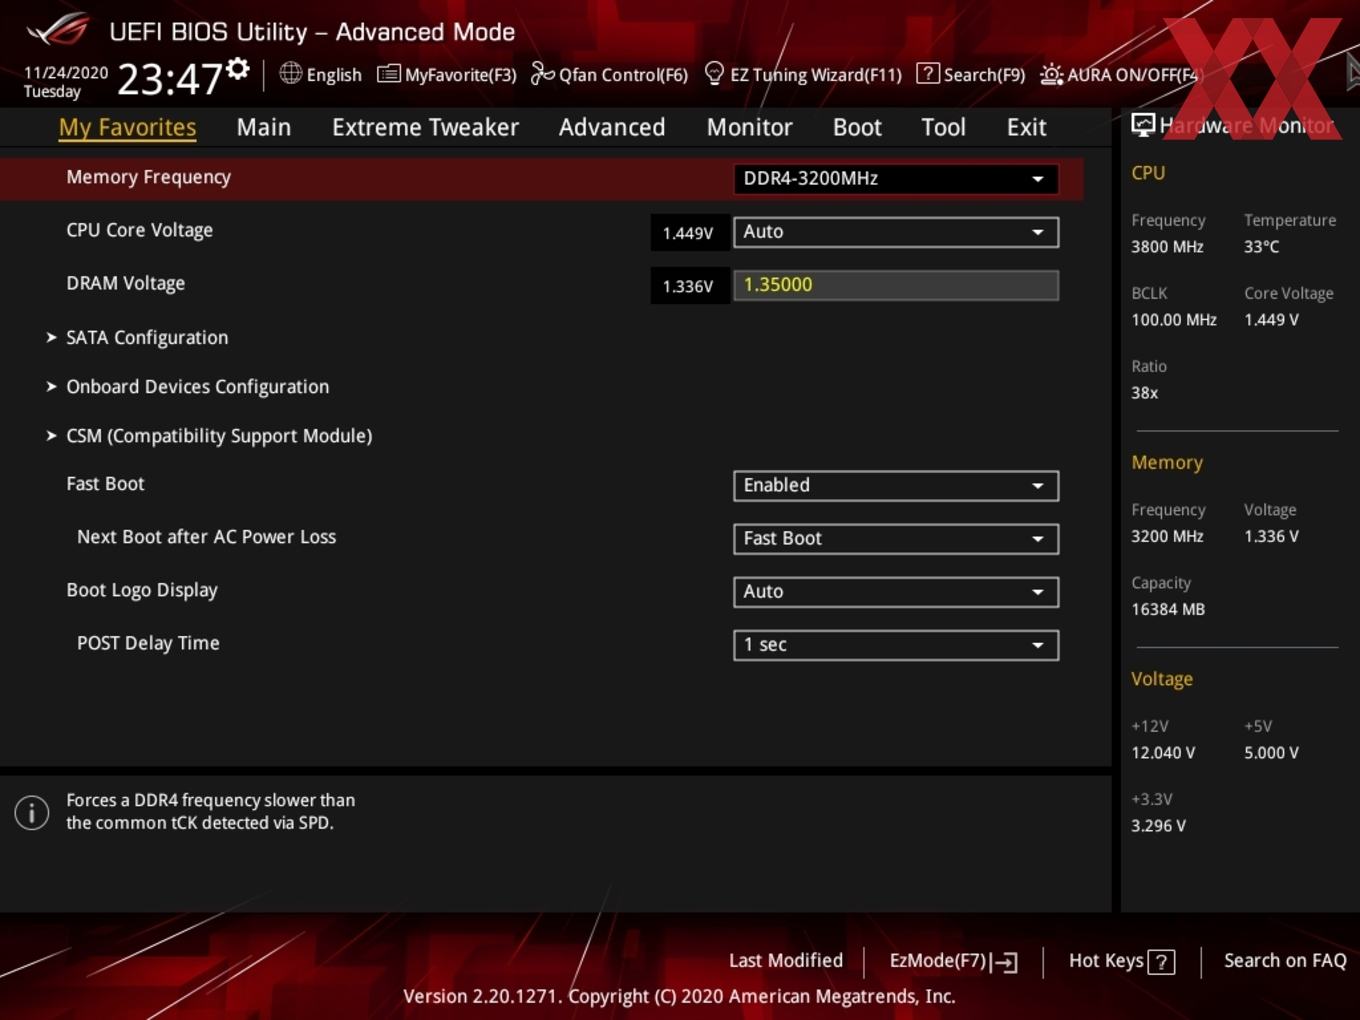
Task: Select Memory Frequency row label
Action: click(148, 177)
